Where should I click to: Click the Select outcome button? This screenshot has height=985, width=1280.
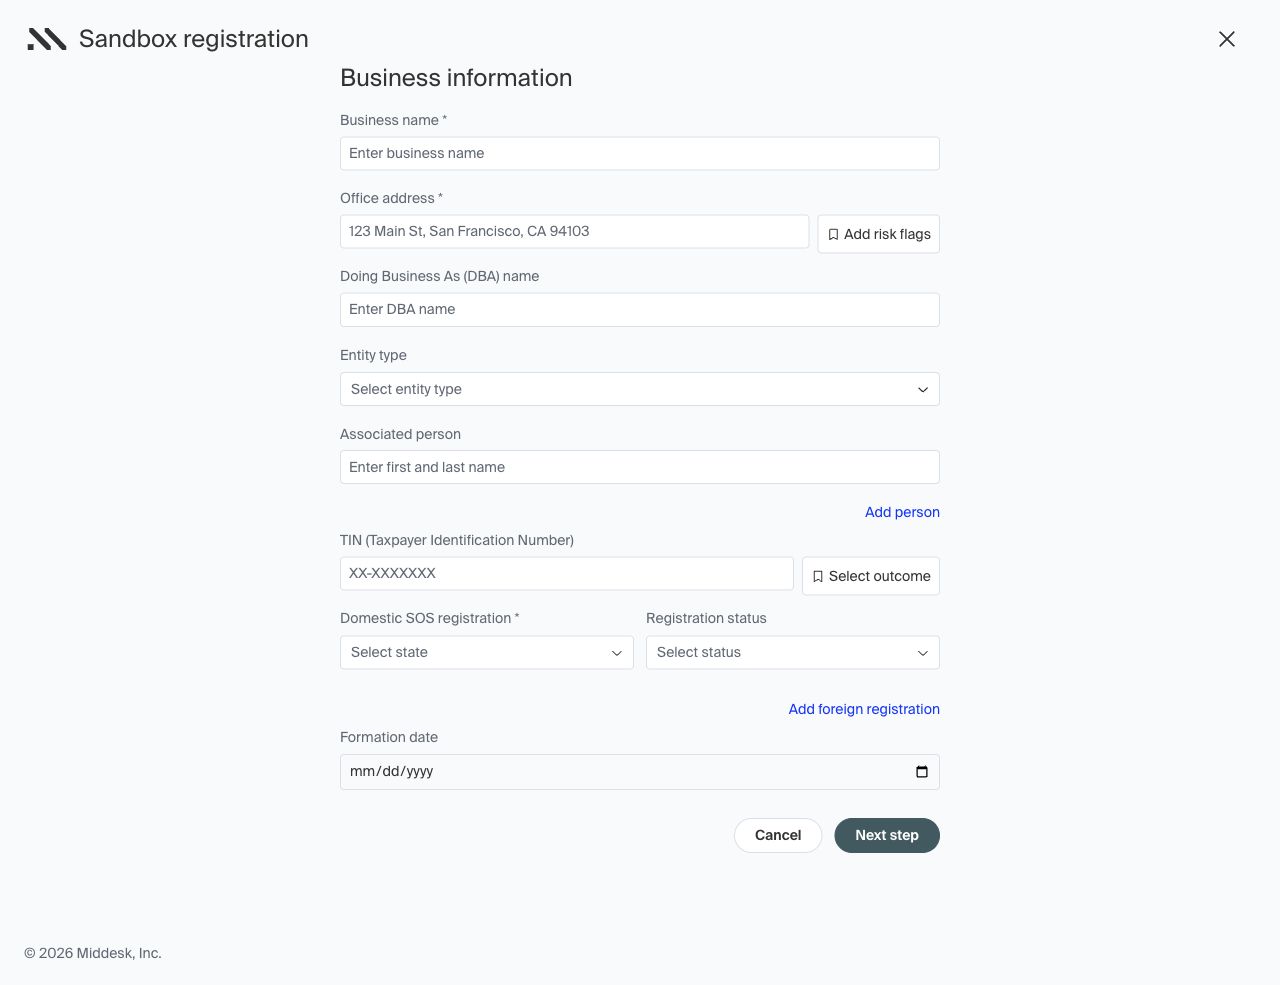[871, 576]
